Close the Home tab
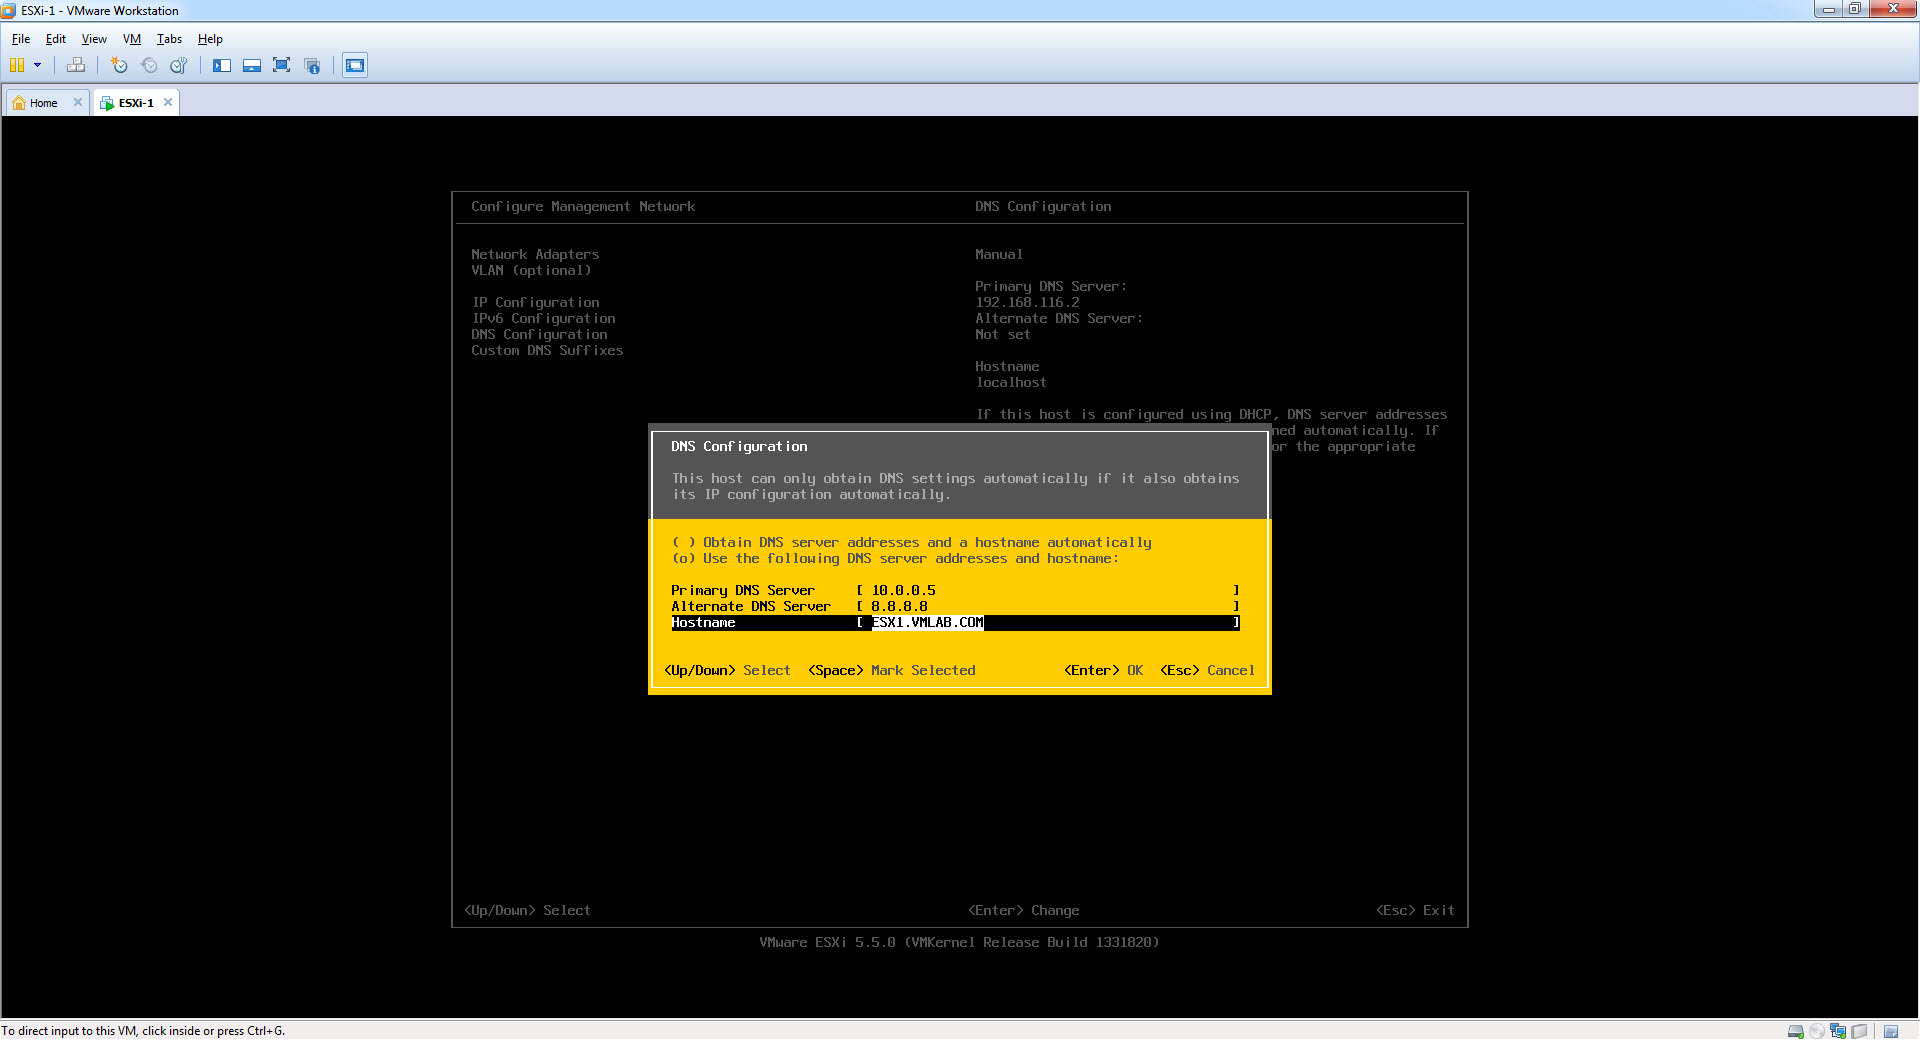Viewport: 1920px width, 1040px height. pyautogui.click(x=78, y=102)
